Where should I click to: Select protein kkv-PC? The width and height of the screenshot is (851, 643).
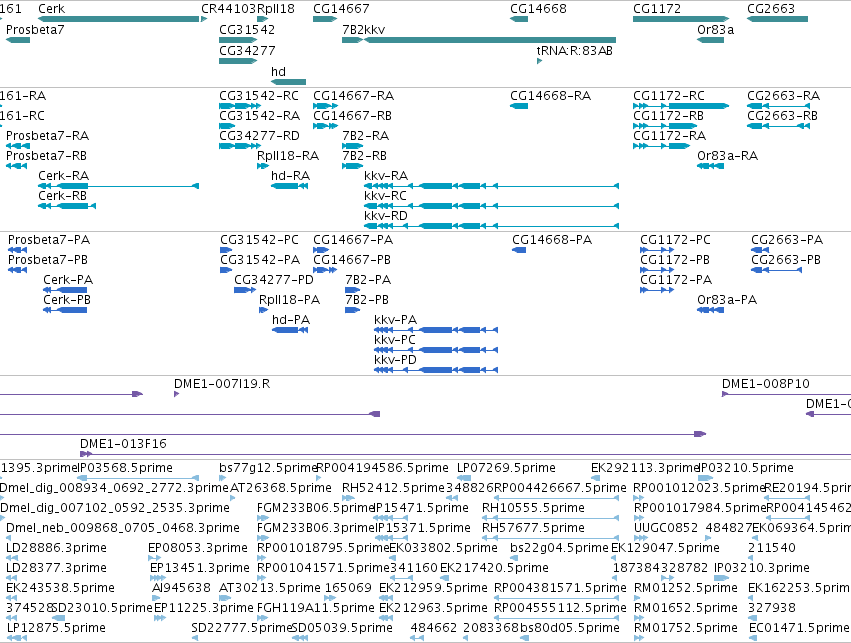[x=436, y=351]
